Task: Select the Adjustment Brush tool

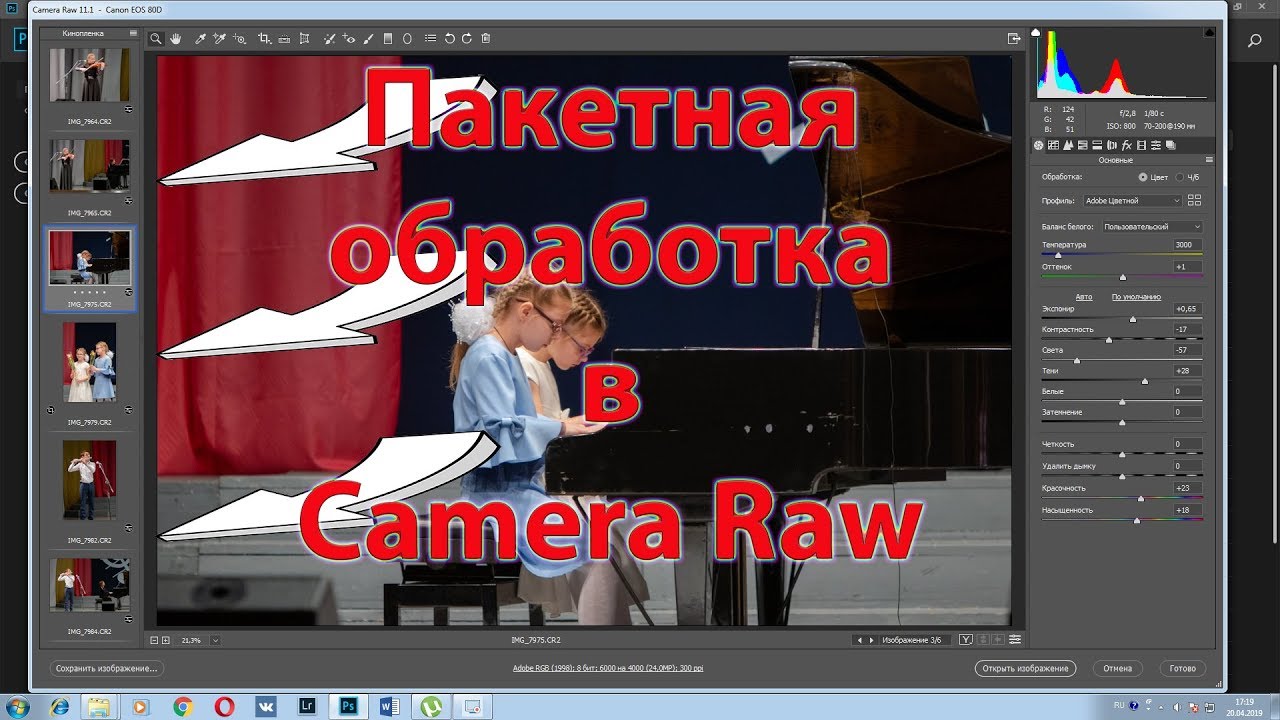Action: point(368,39)
